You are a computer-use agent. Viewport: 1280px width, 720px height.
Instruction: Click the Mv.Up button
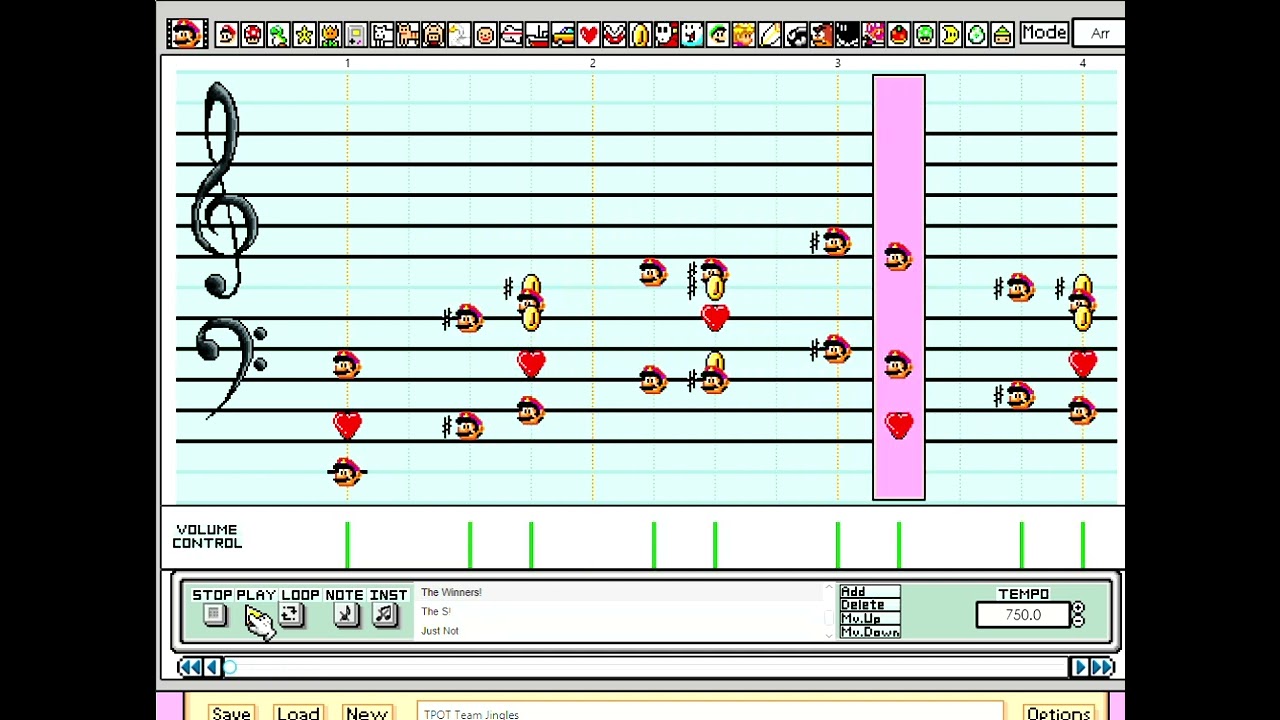(870, 618)
